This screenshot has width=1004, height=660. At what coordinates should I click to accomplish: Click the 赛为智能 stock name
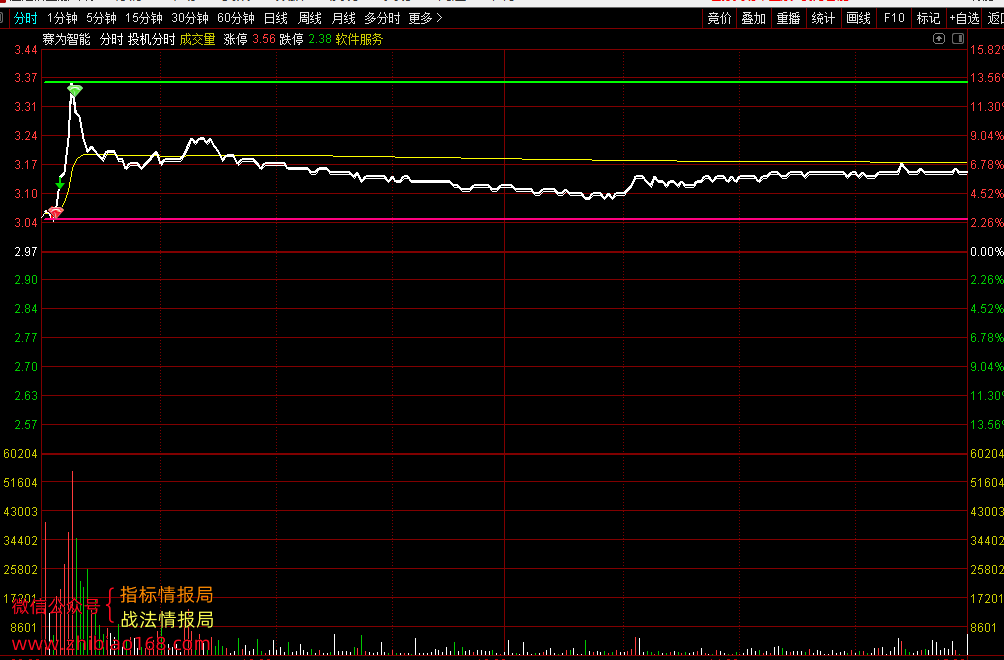click(x=67, y=39)
